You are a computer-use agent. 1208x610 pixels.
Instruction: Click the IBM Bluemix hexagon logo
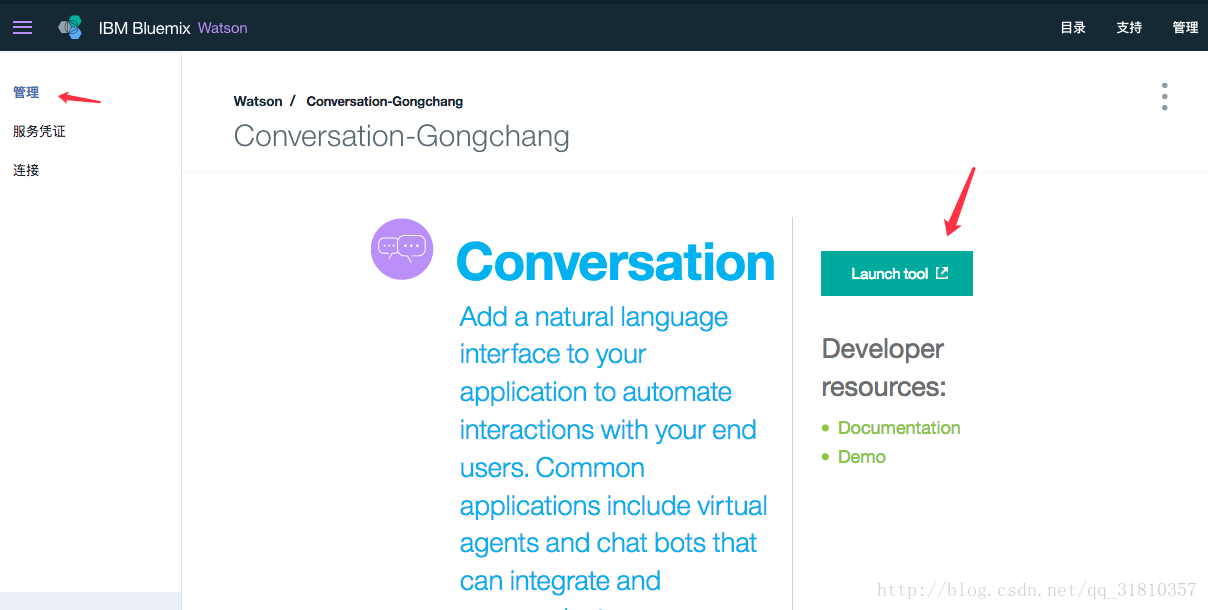pyautogui.click(x=70, y=28)
